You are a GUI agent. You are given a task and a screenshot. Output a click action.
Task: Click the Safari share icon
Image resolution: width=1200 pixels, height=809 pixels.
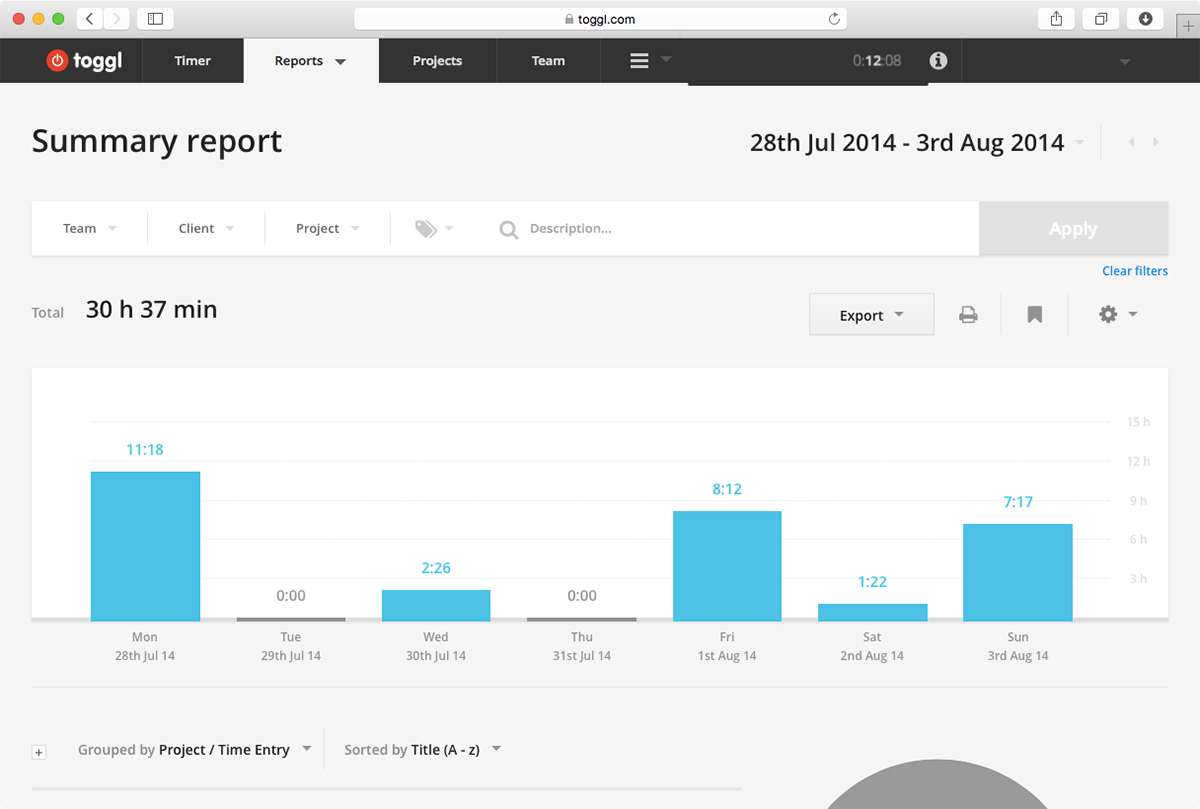pos(1056,19)
